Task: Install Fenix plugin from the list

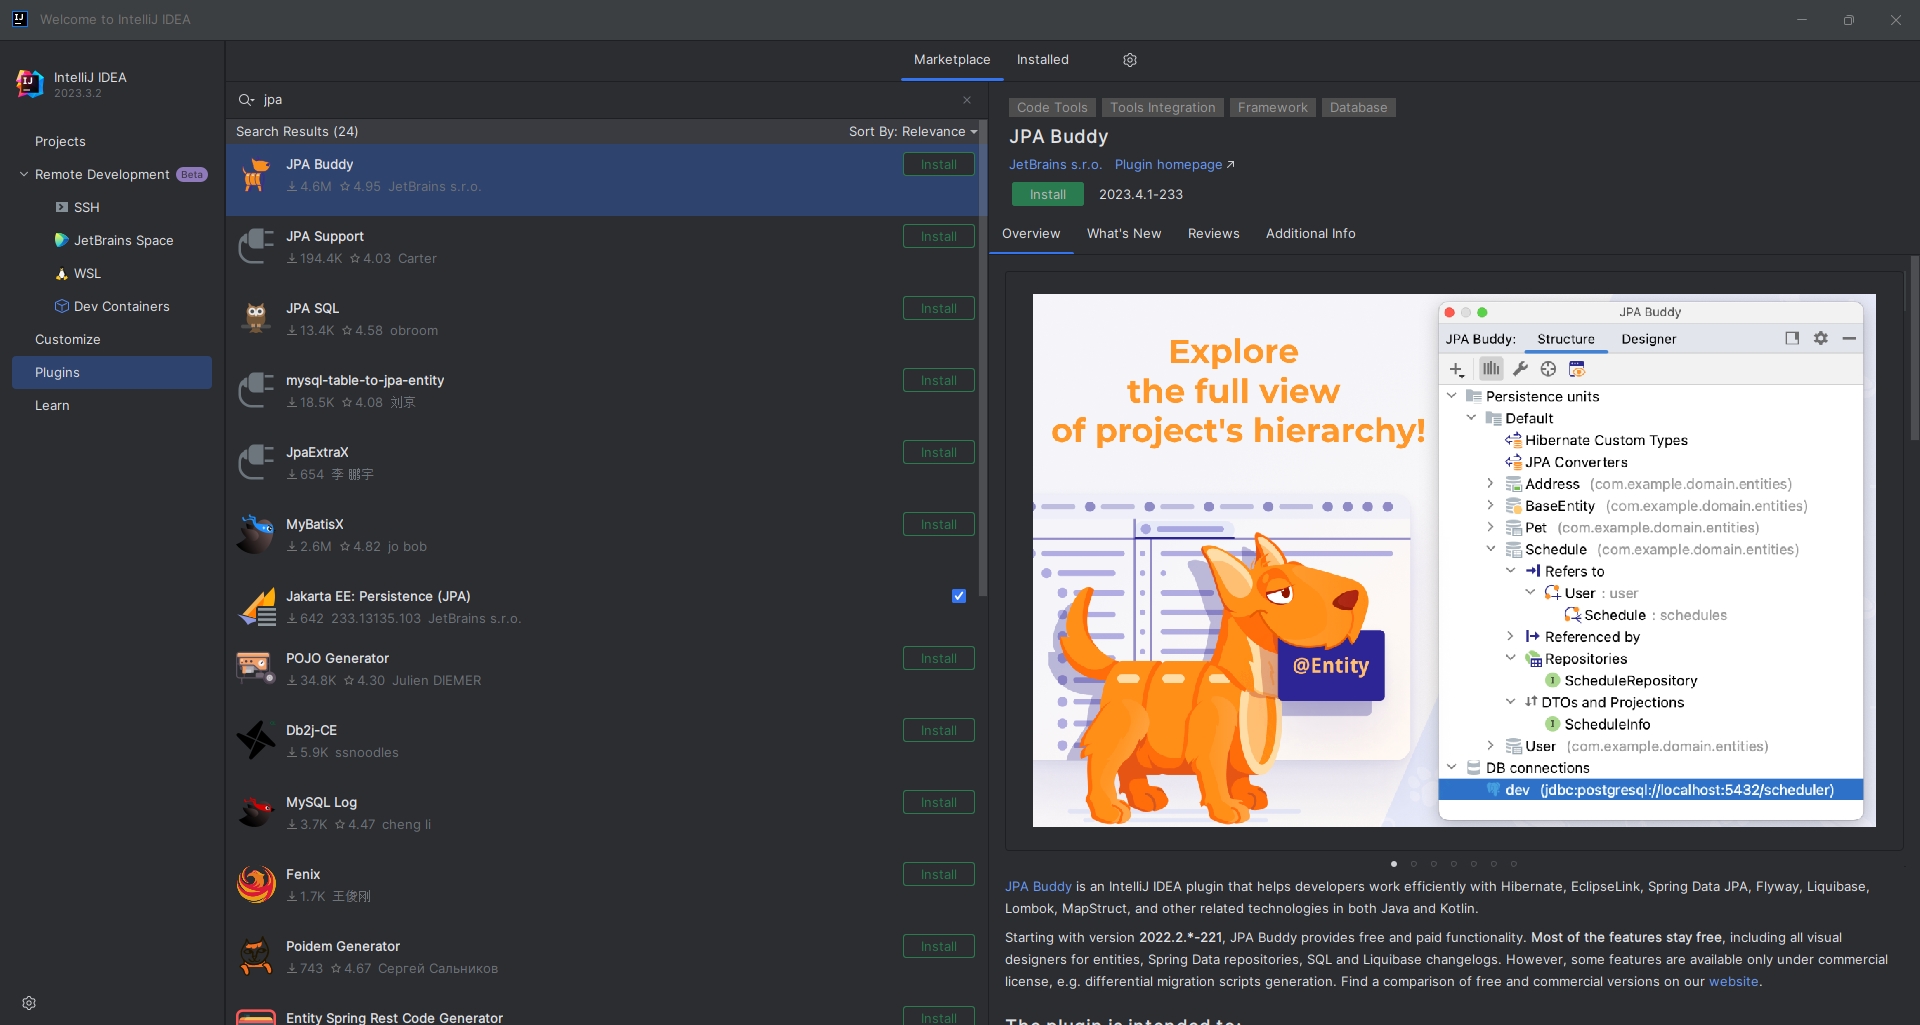Action: [x=939, y=874]
